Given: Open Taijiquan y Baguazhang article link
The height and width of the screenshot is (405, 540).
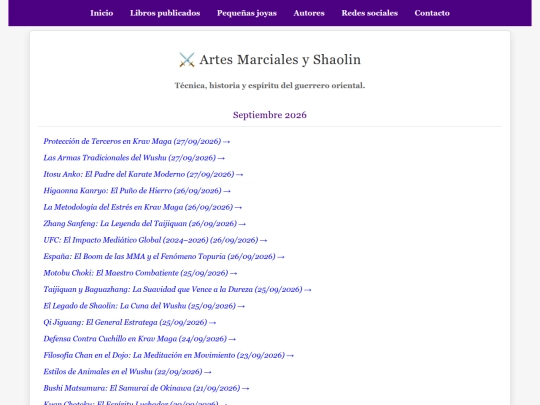Looking at the screenshot, I should (177, 290).
